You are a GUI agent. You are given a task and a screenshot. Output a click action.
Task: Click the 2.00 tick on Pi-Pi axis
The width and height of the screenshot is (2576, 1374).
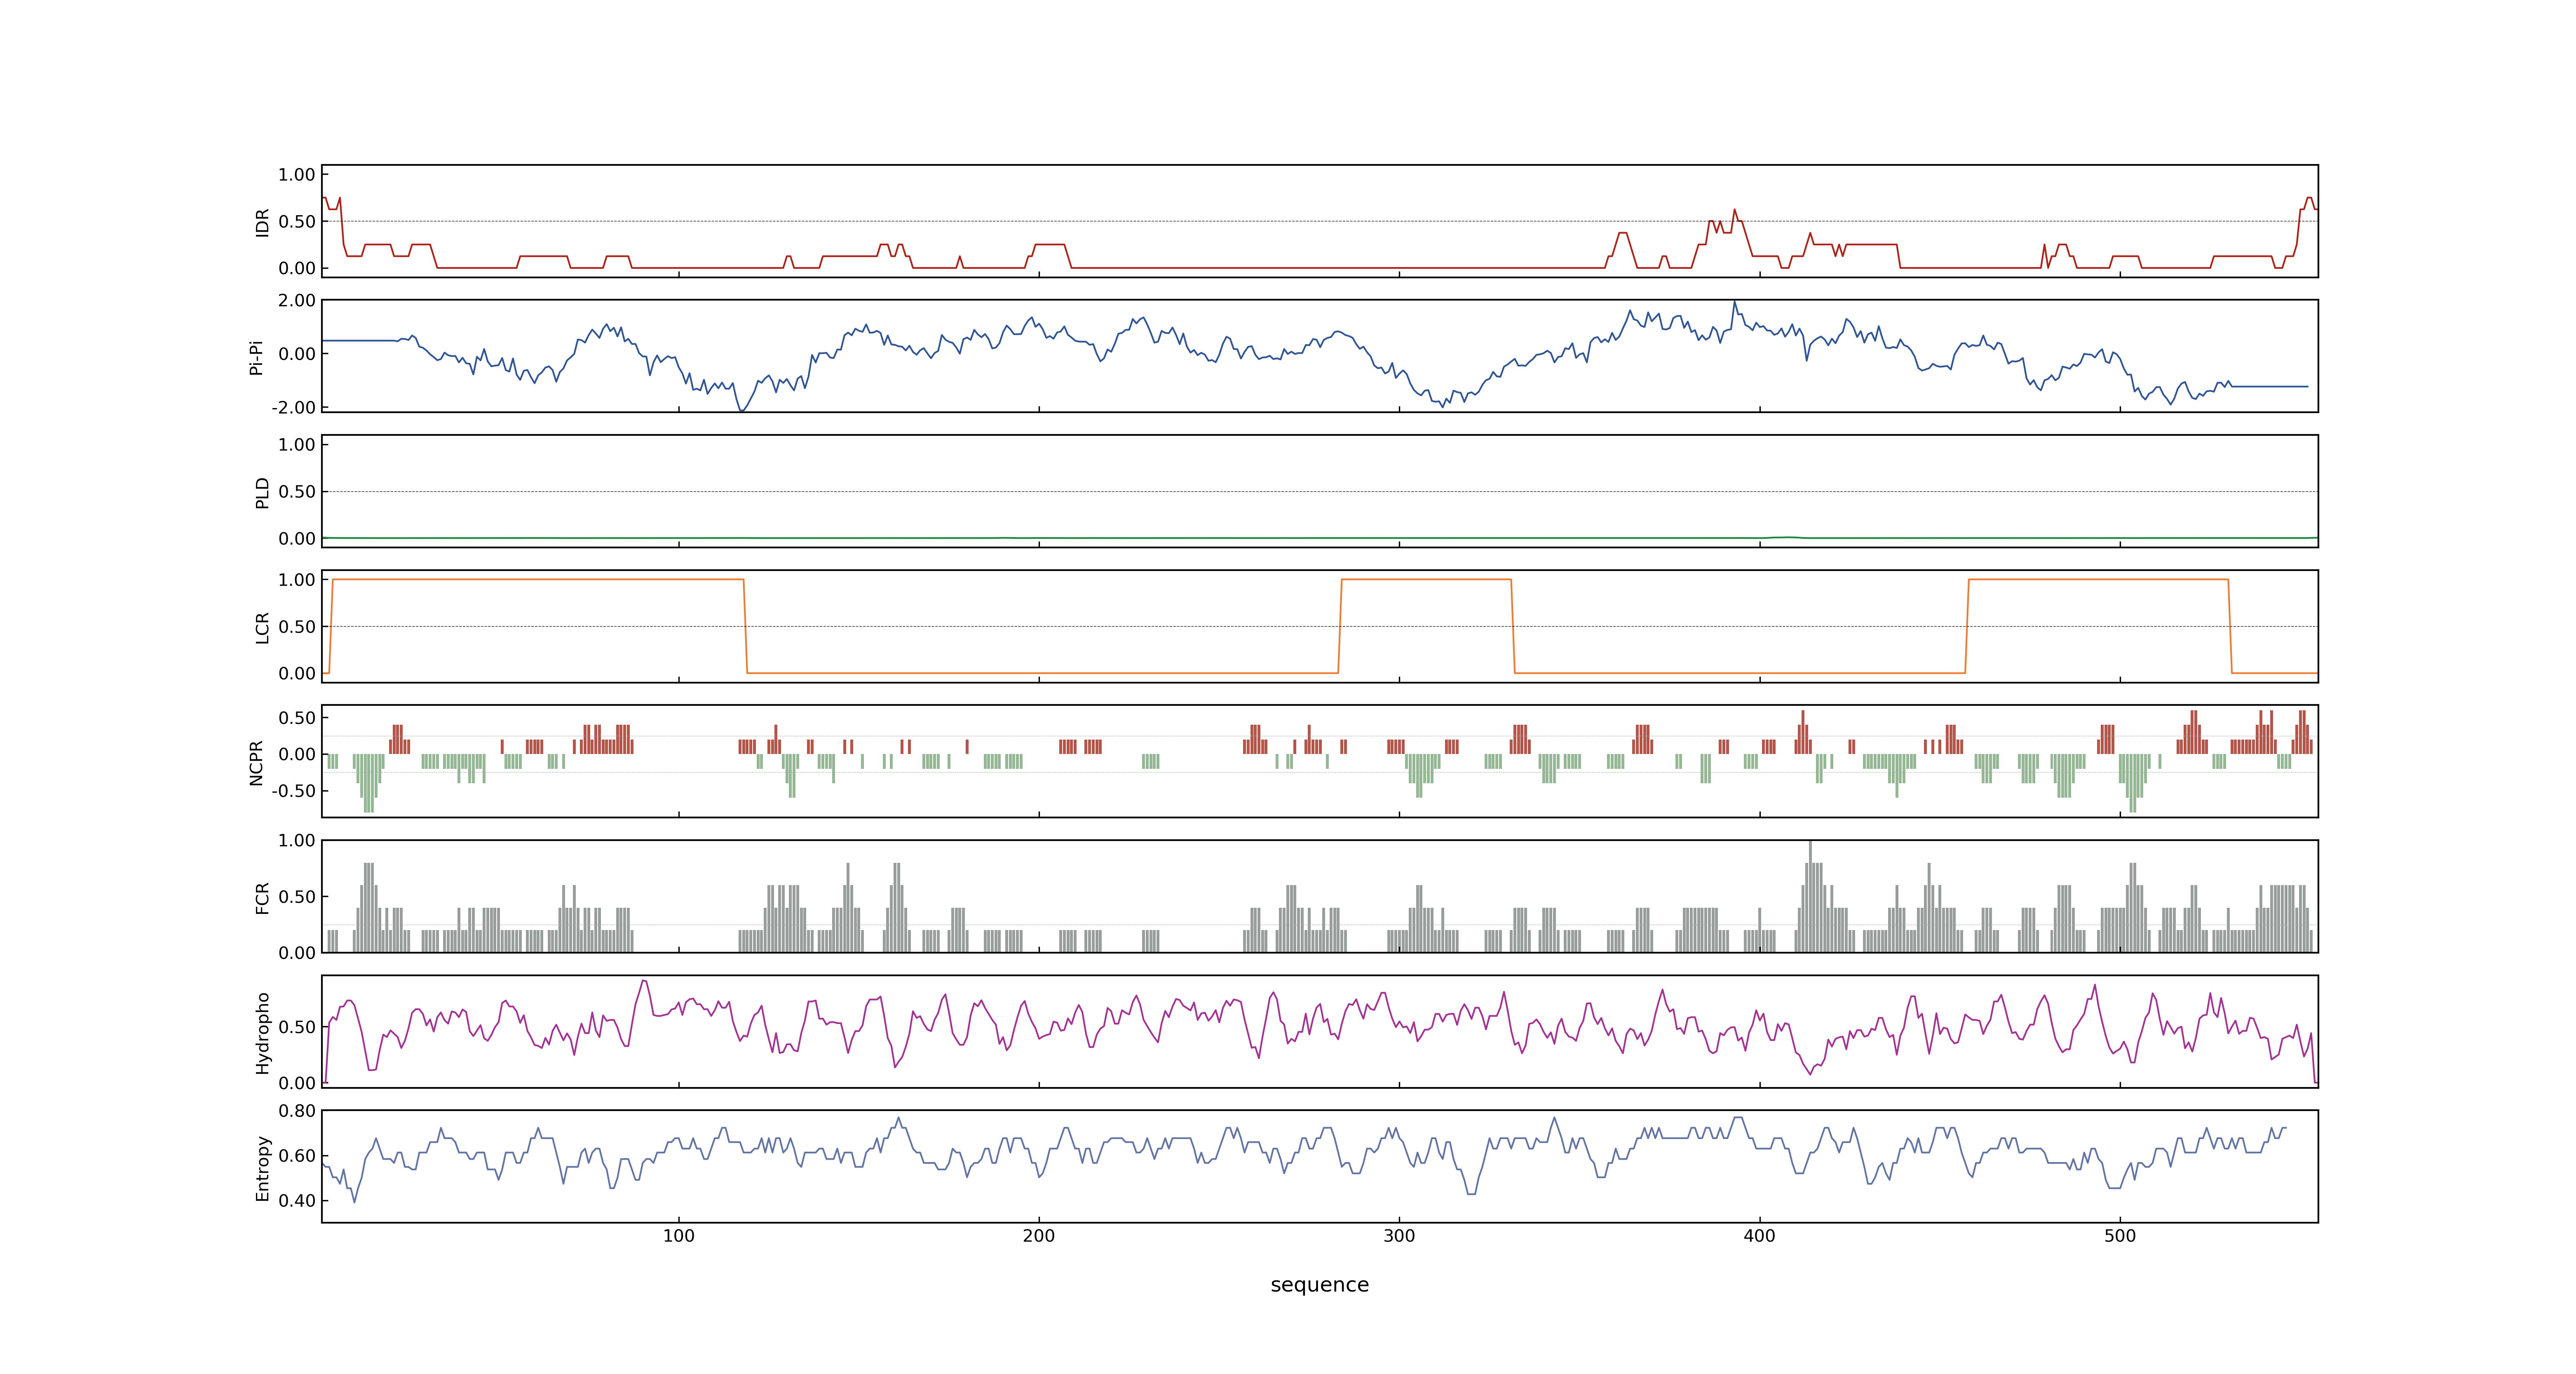point(297,300)
